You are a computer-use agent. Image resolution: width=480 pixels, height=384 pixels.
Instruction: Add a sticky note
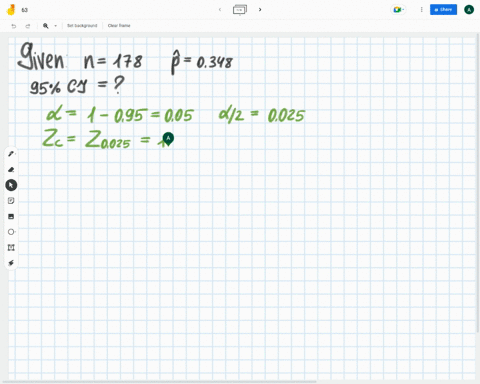click(11, 201)
